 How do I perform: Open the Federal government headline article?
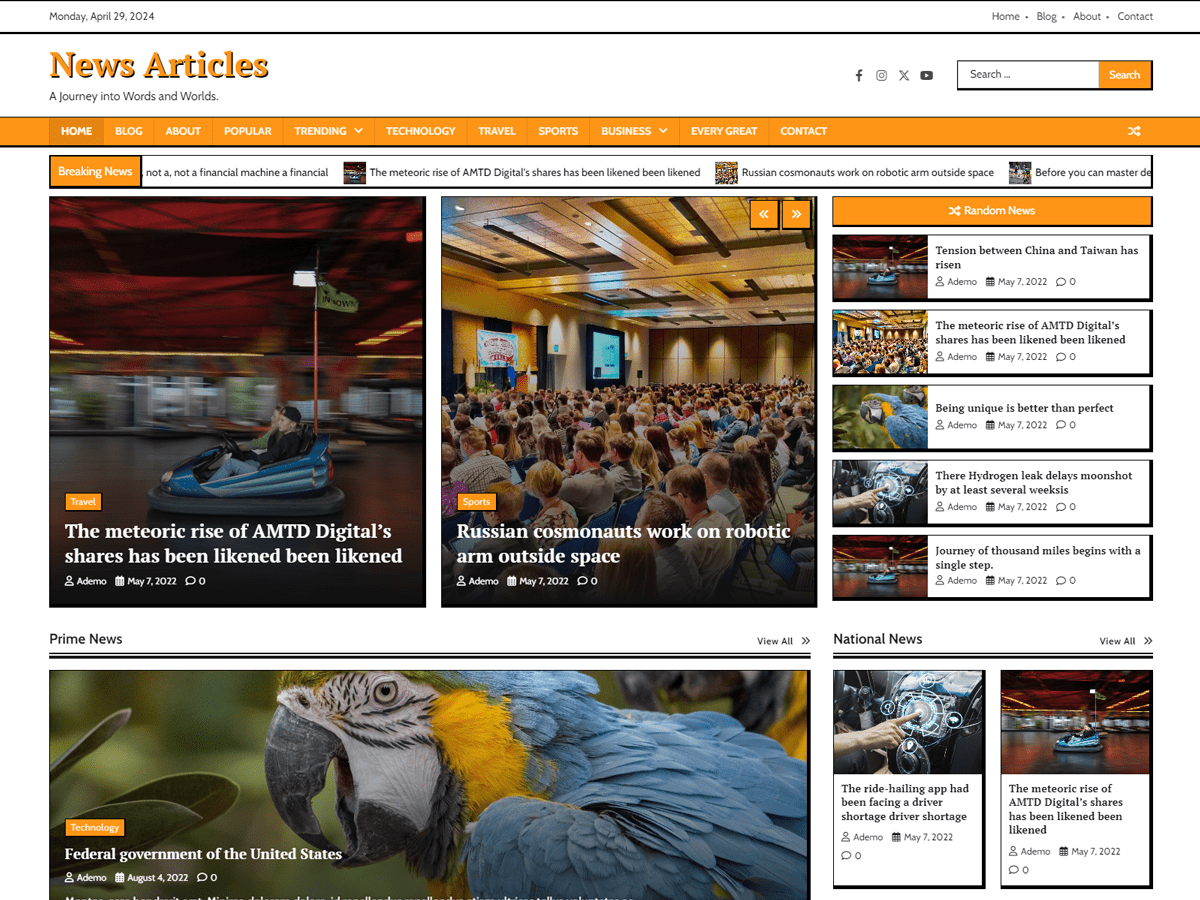point(203,854)
